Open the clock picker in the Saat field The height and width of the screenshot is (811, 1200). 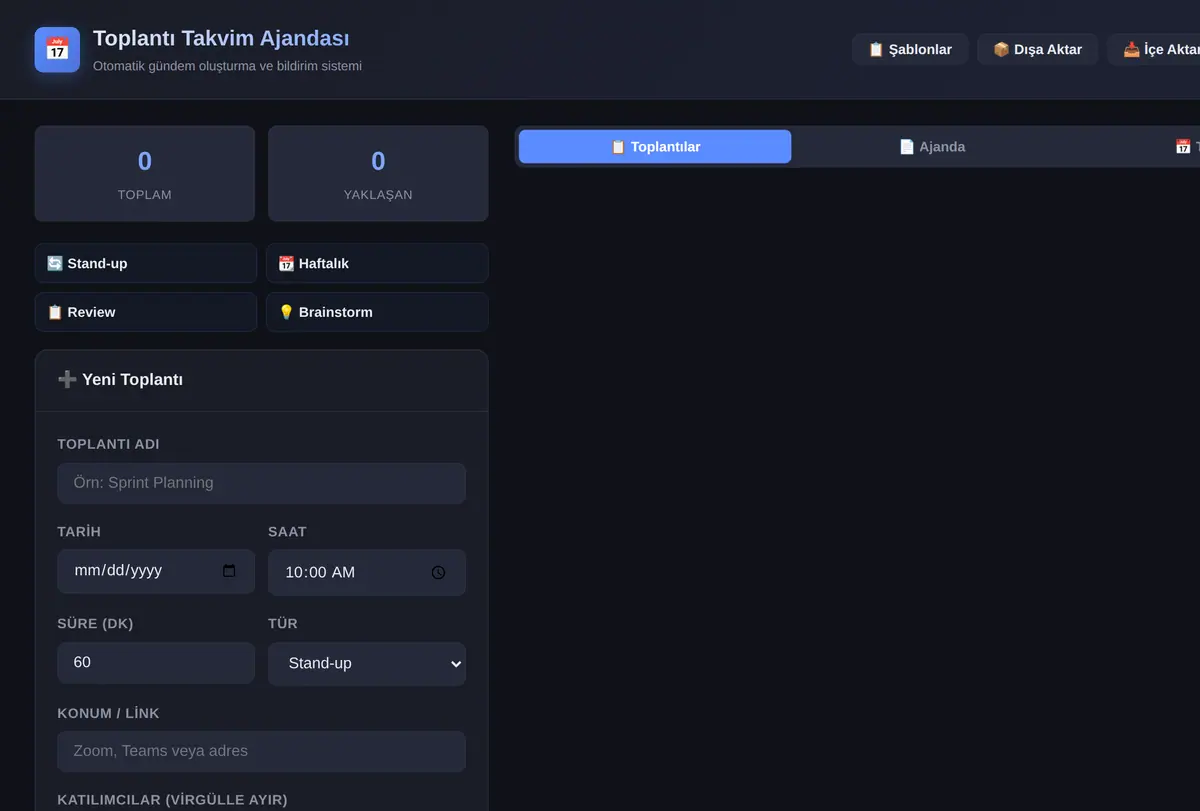[438, 573]
